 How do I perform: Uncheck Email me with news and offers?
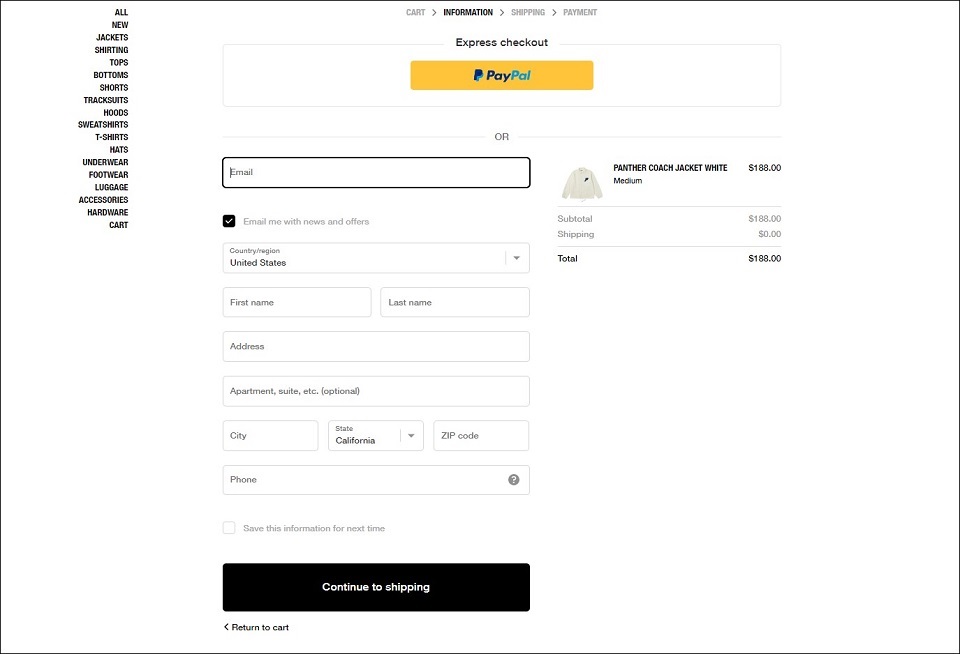229,221
